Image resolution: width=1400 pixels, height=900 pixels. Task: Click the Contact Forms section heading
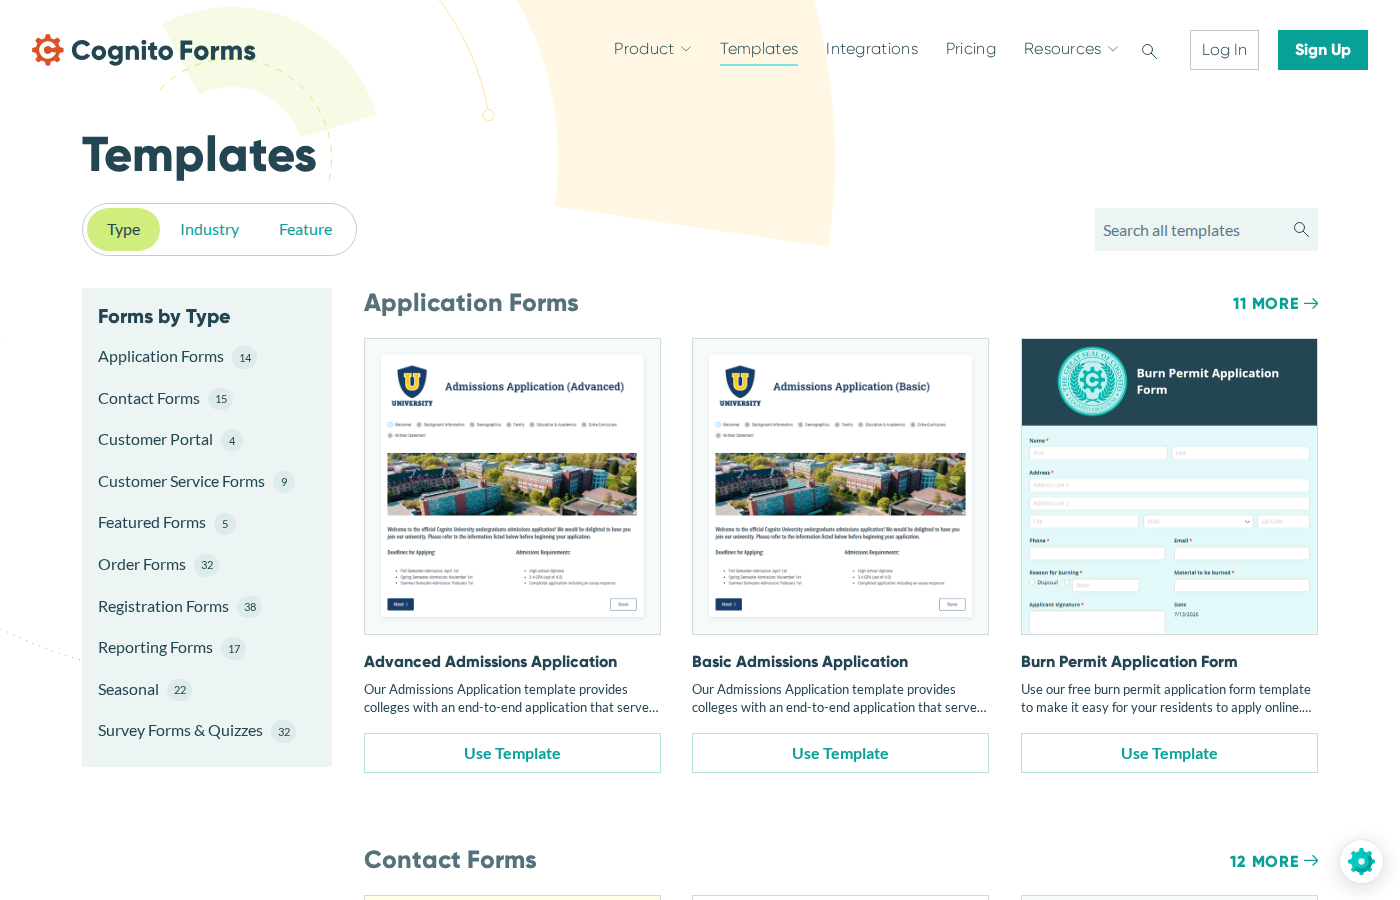pyautogui.click(x=450, y=860)
